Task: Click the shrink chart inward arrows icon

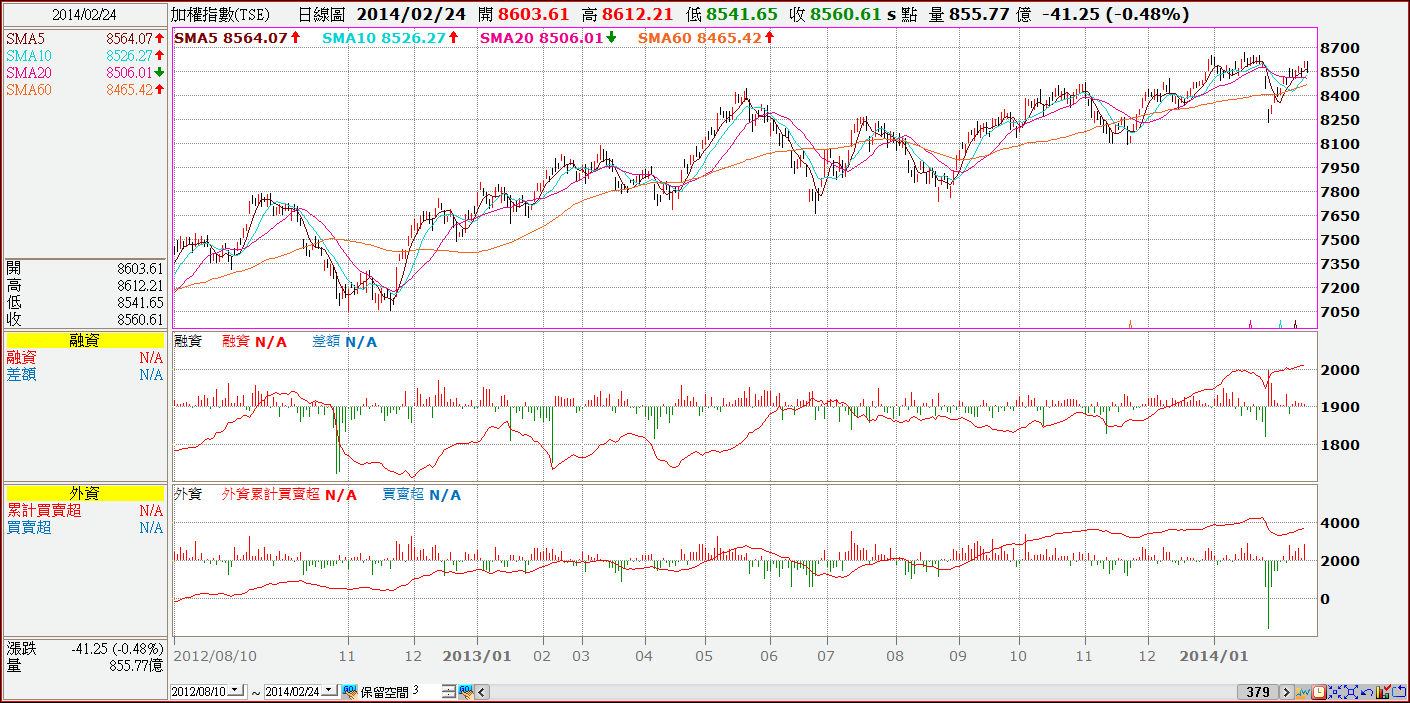Action: click(x=1335, y=692)
